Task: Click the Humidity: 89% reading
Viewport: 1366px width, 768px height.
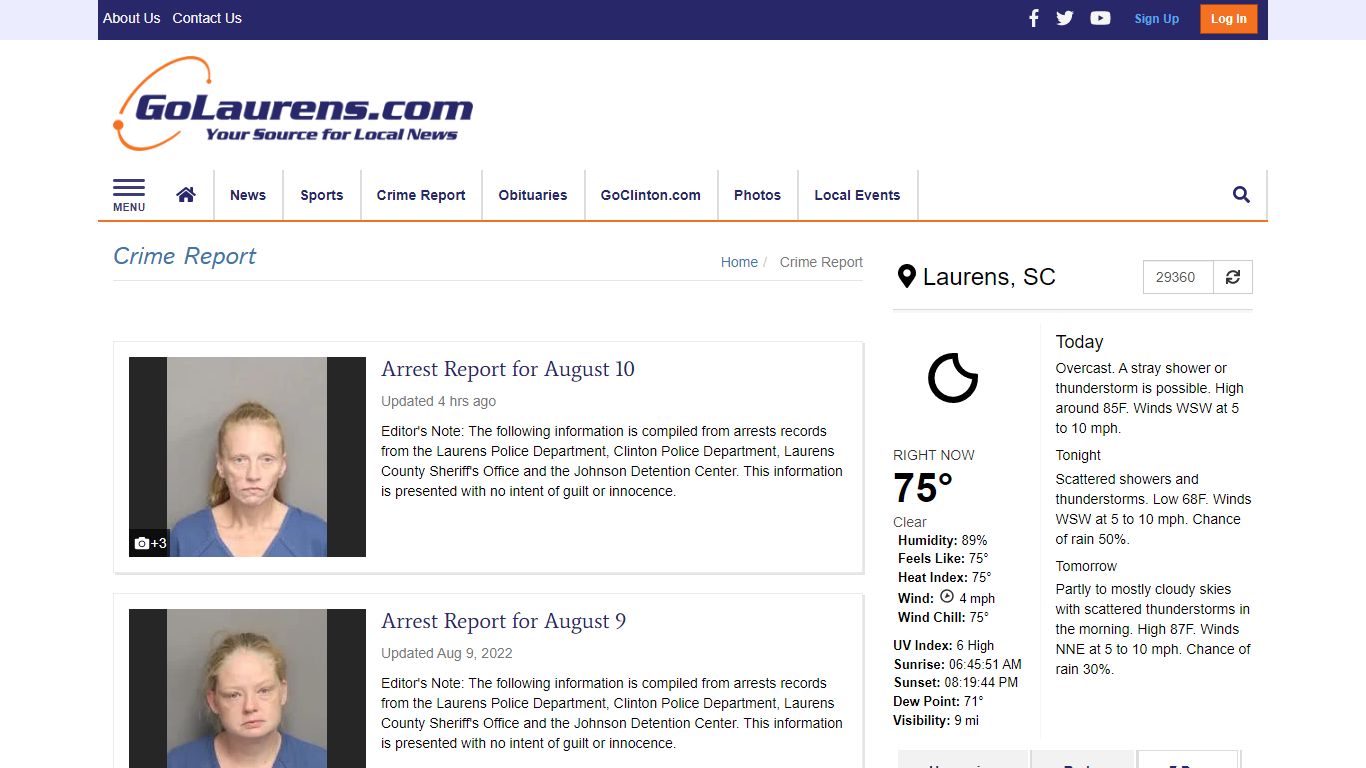Action: coord(942,540)
